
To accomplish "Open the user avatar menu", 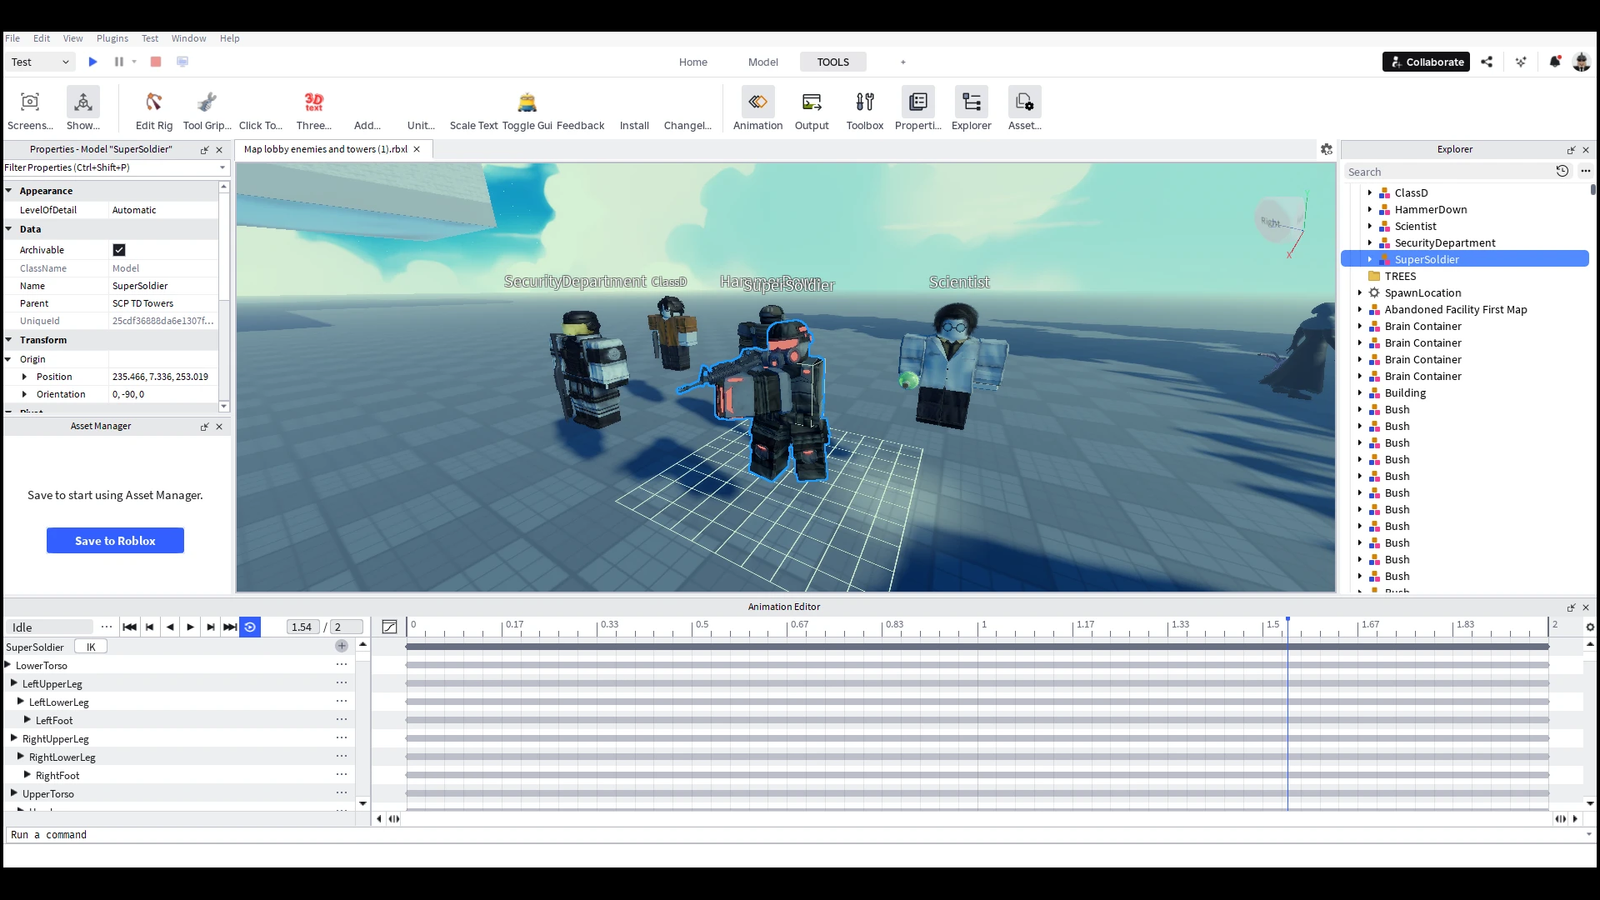I will [x=1581, y=62].
